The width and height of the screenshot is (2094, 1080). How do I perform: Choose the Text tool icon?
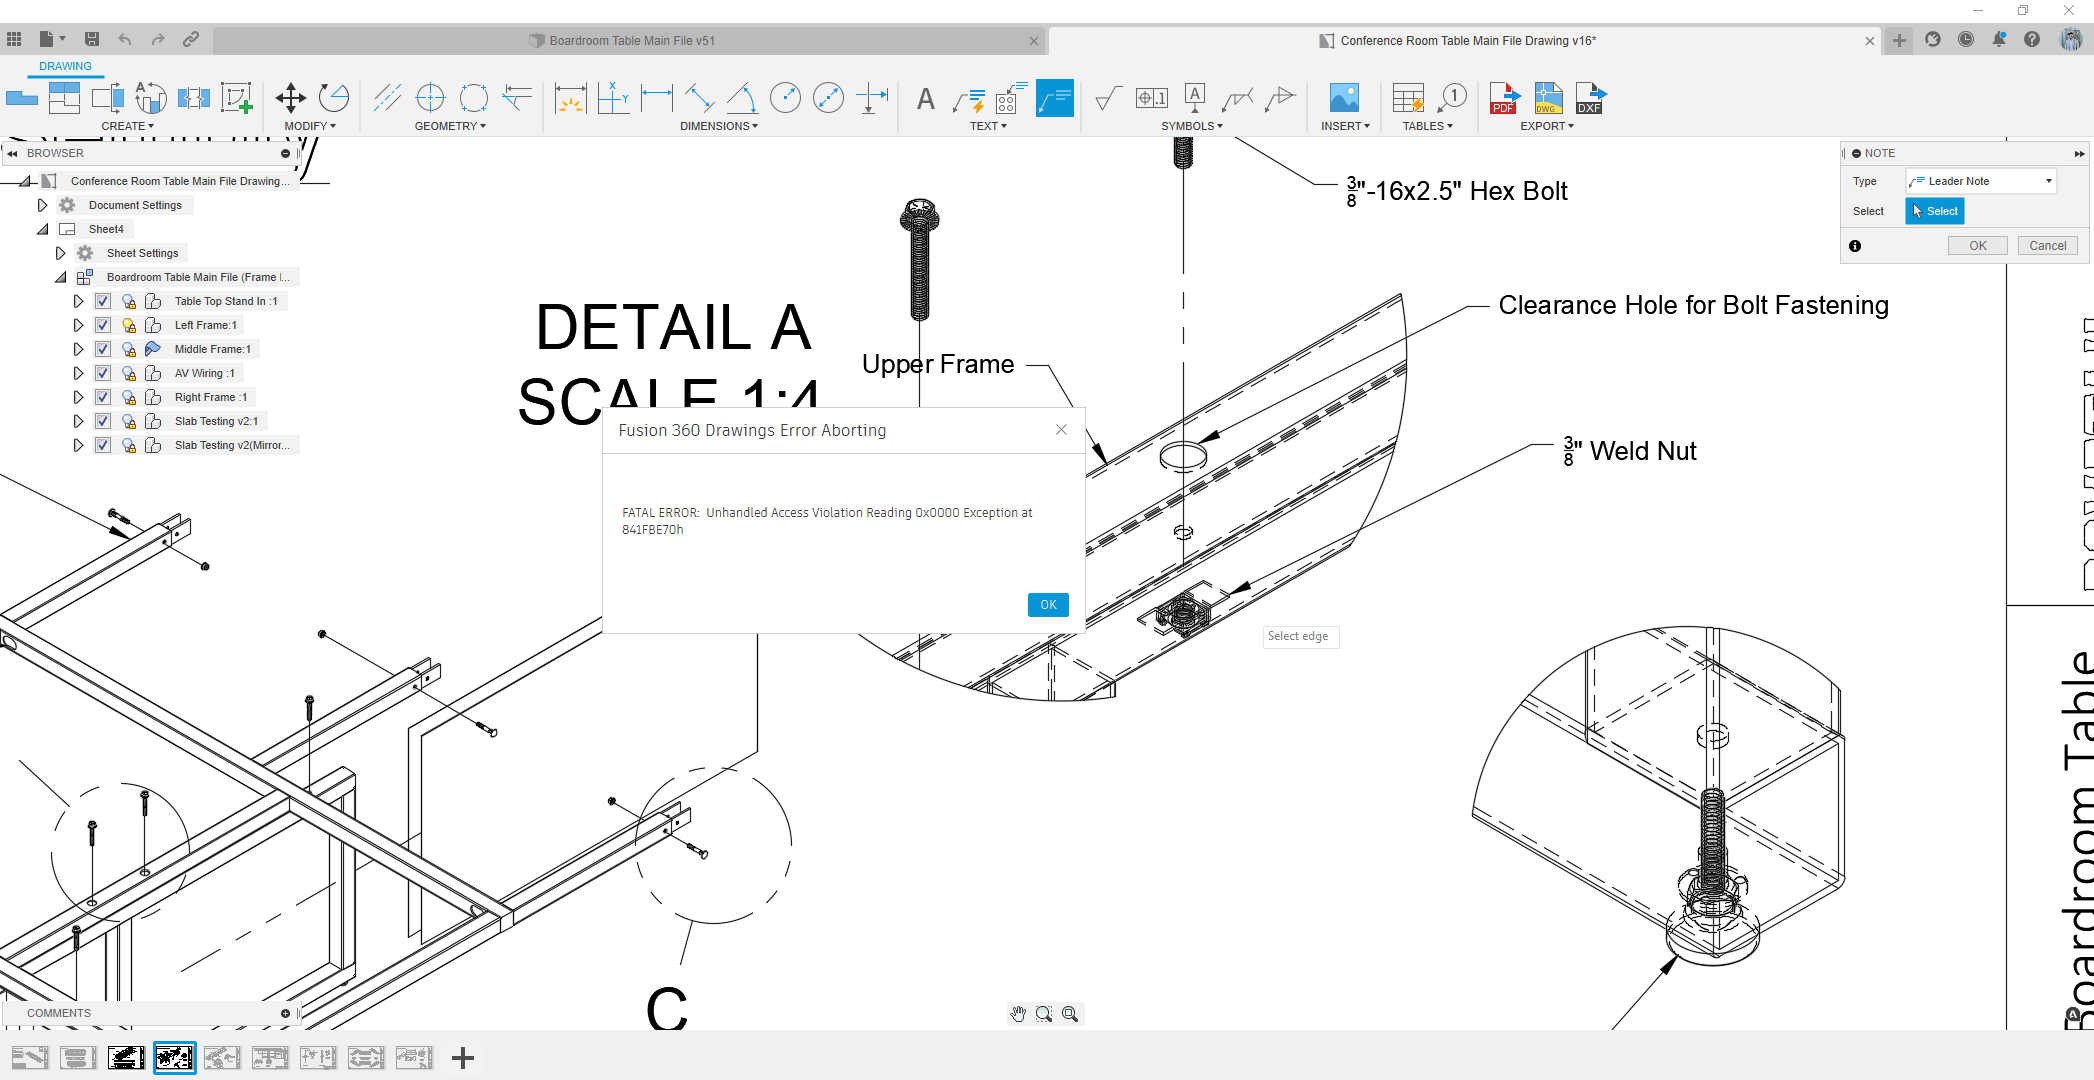[x=926, y=99]
